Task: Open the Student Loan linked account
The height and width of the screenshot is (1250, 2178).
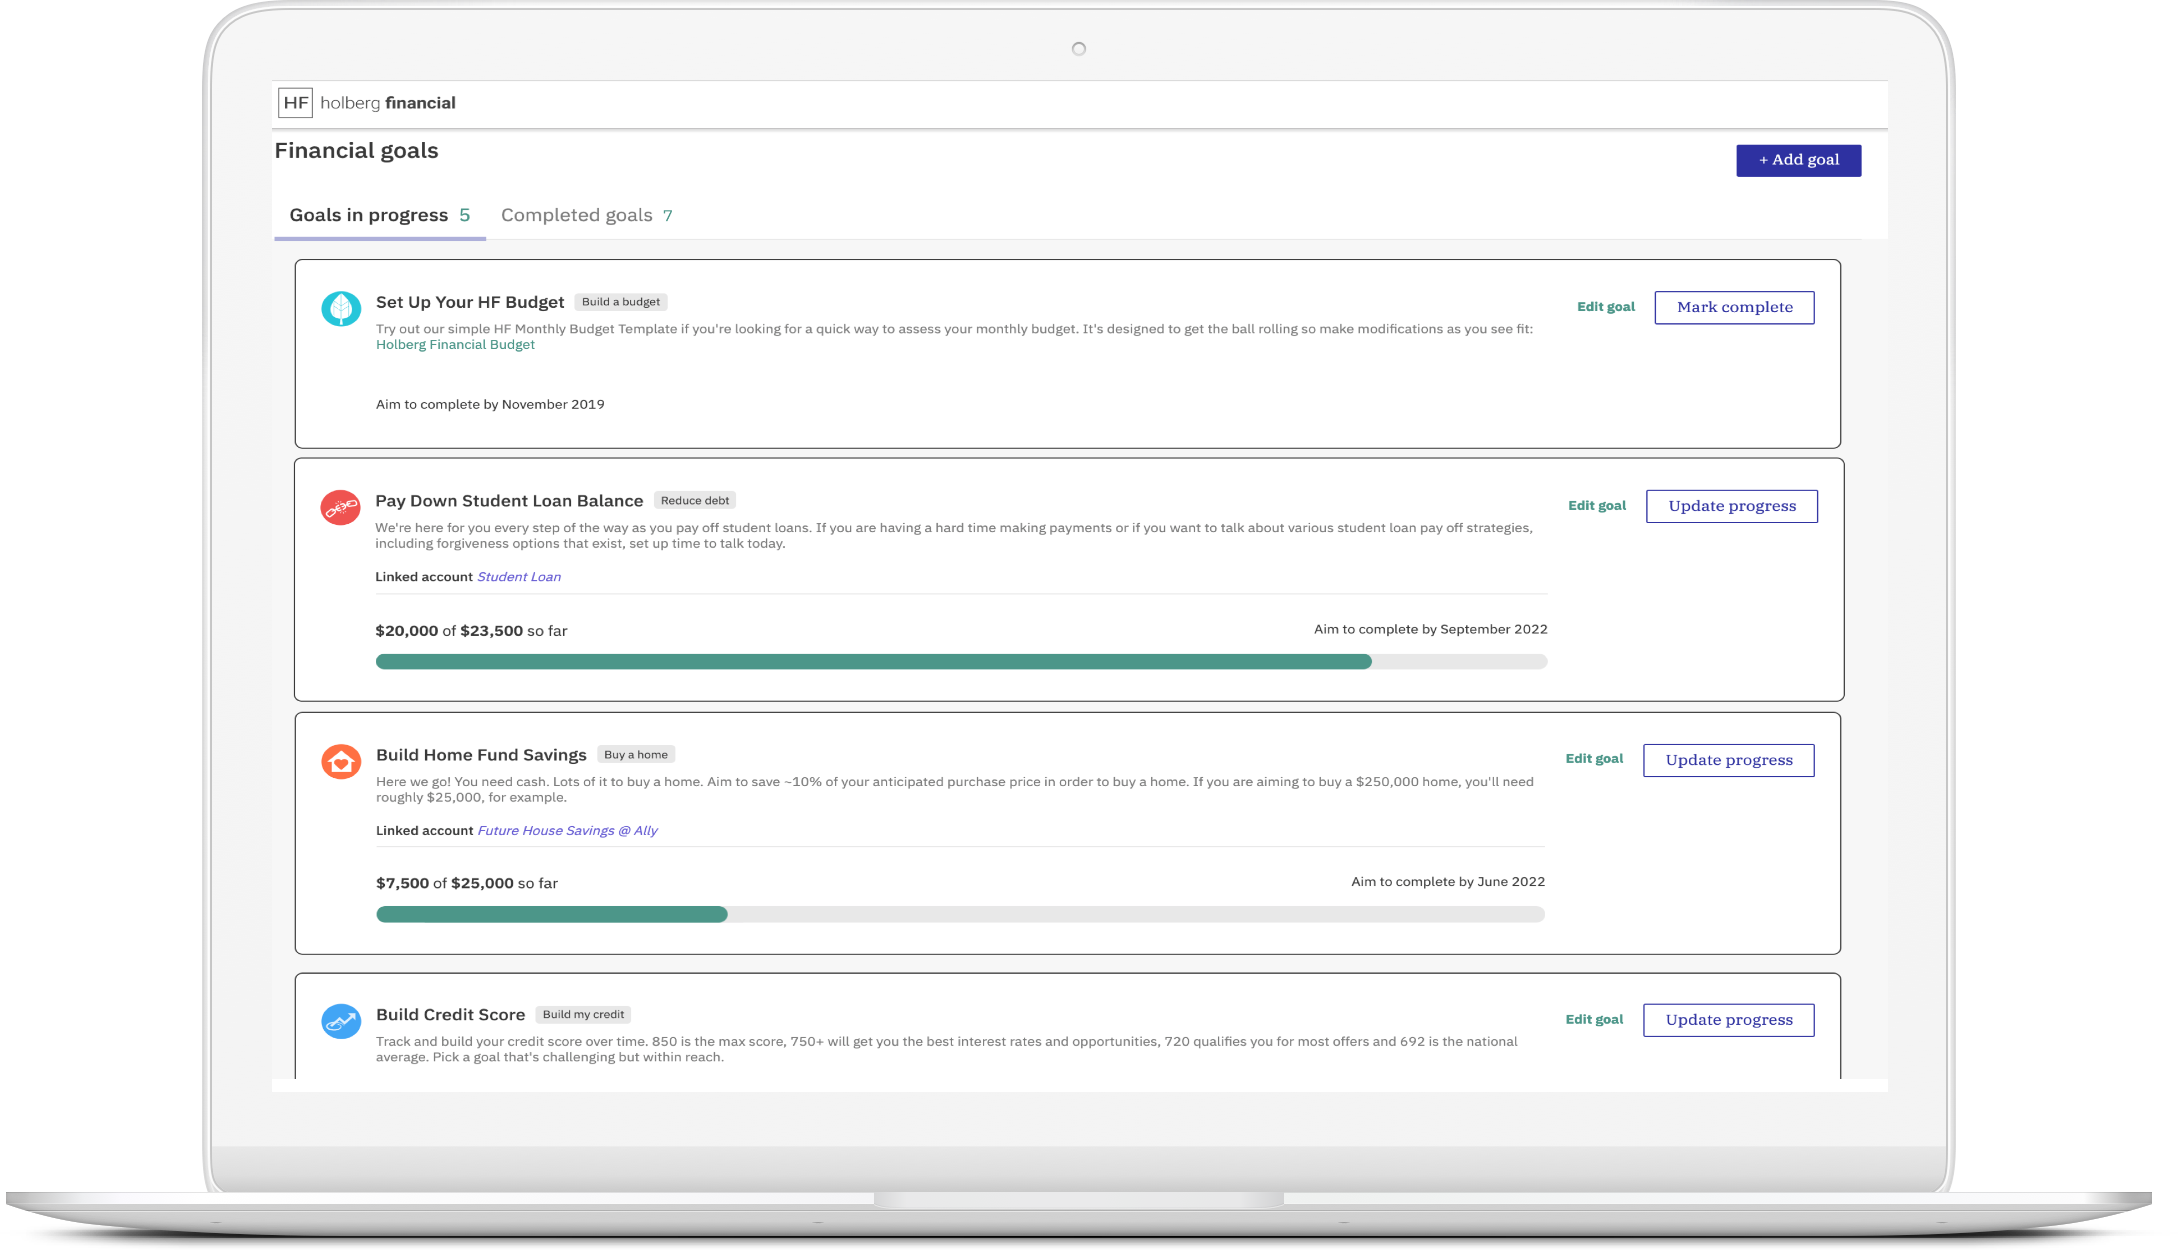Action: click(x=518, y=577)
